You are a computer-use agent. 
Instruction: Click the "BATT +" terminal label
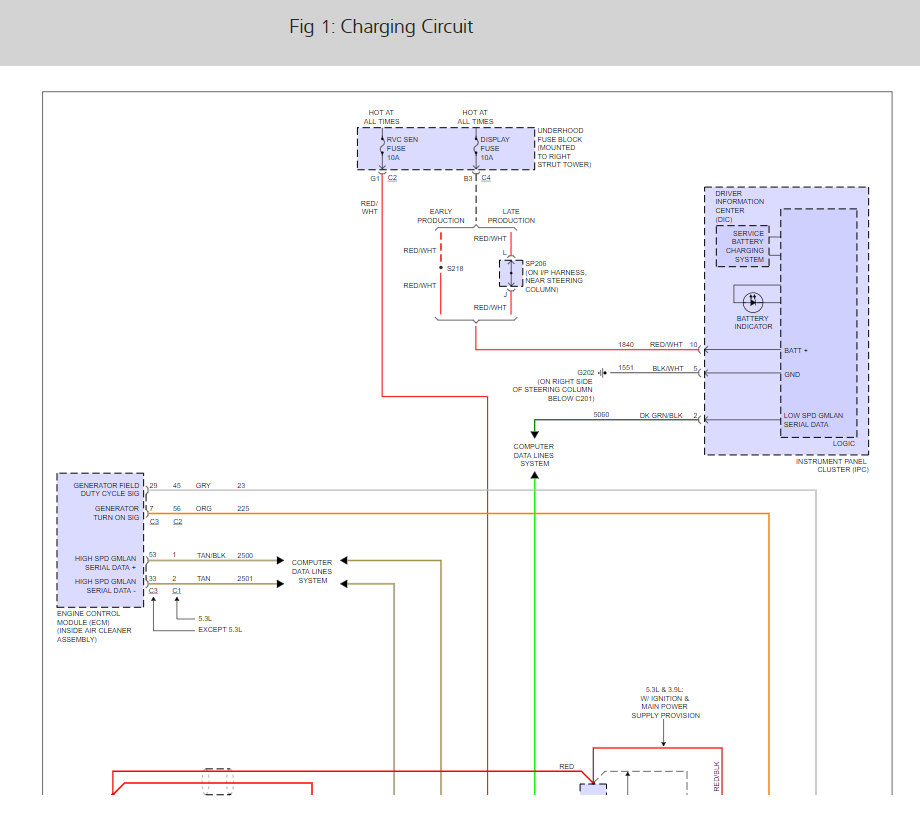[796, 351]
